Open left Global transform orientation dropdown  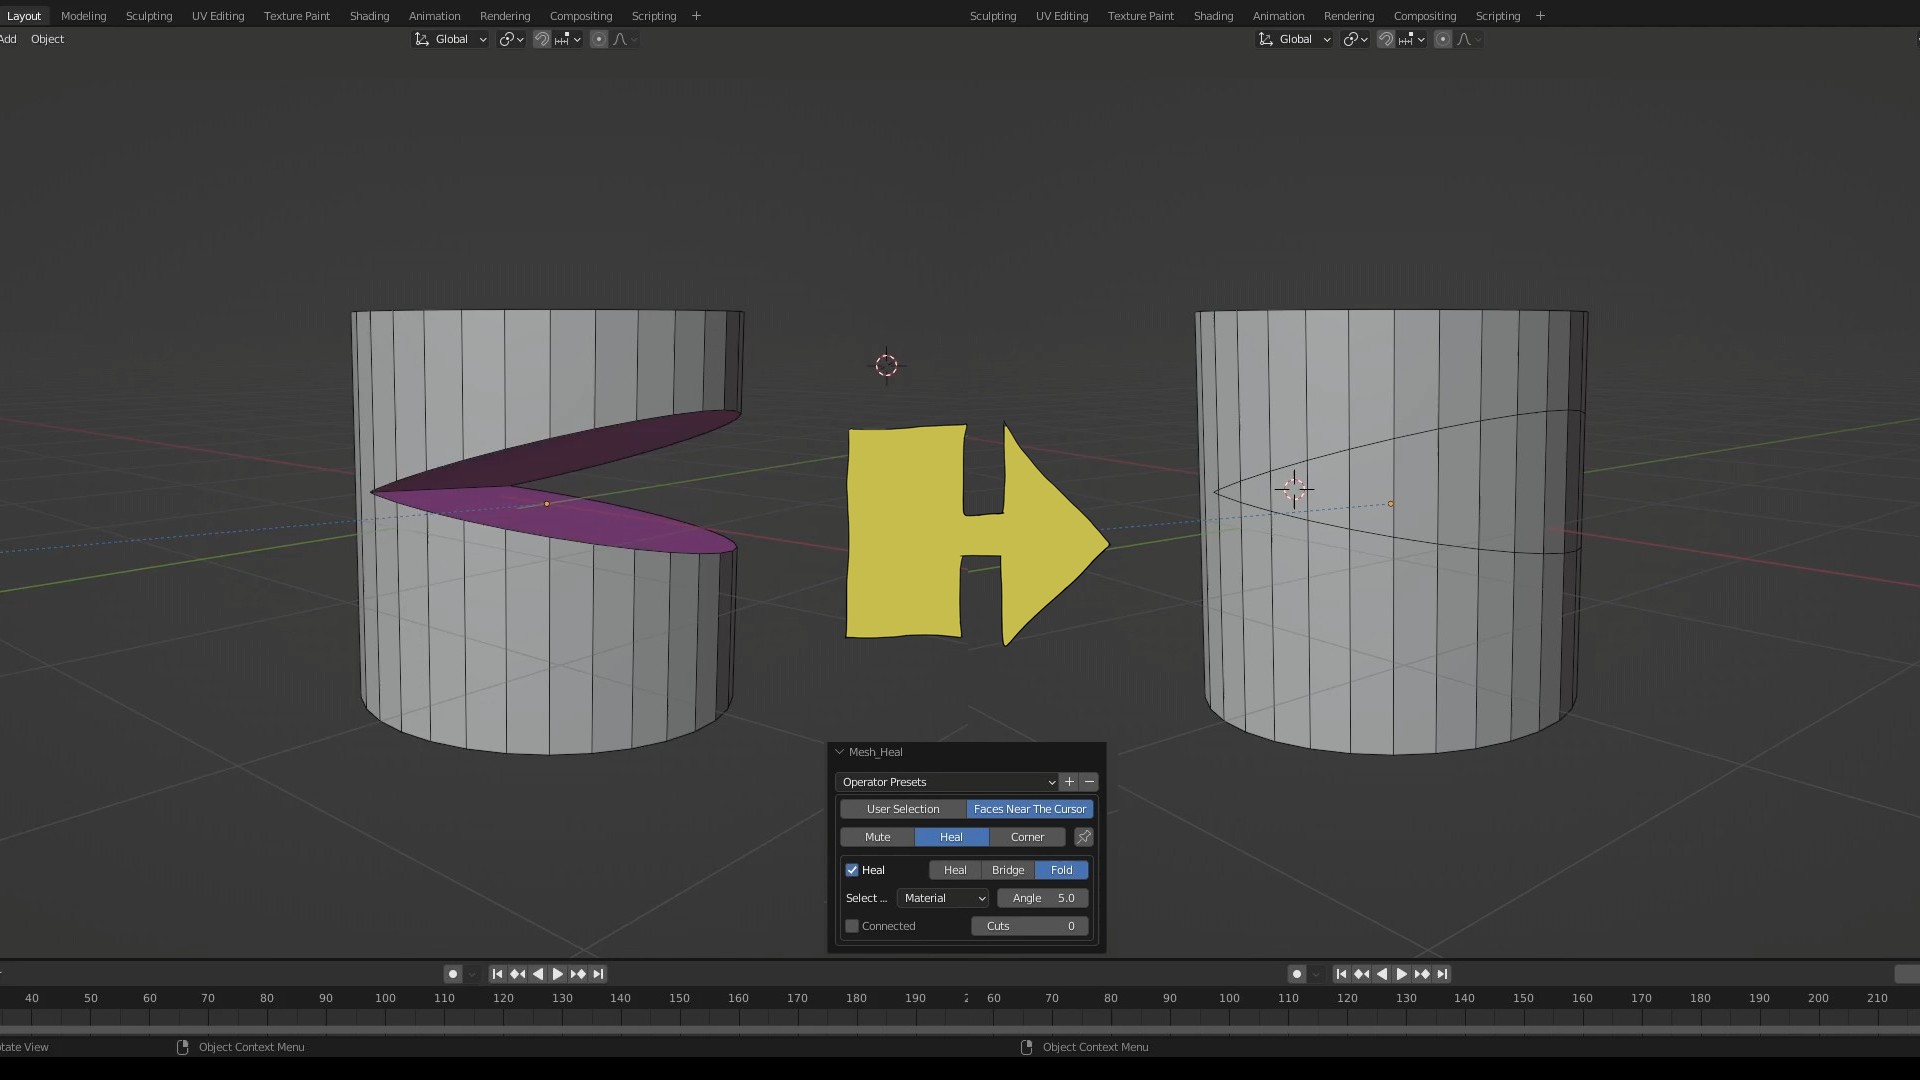(451, 39)
